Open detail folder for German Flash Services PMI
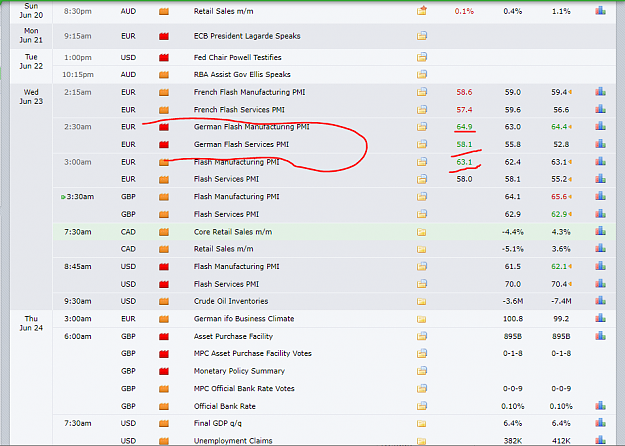Image resolution: width=625 pixels, height=446 pixels. coord(422,144)
